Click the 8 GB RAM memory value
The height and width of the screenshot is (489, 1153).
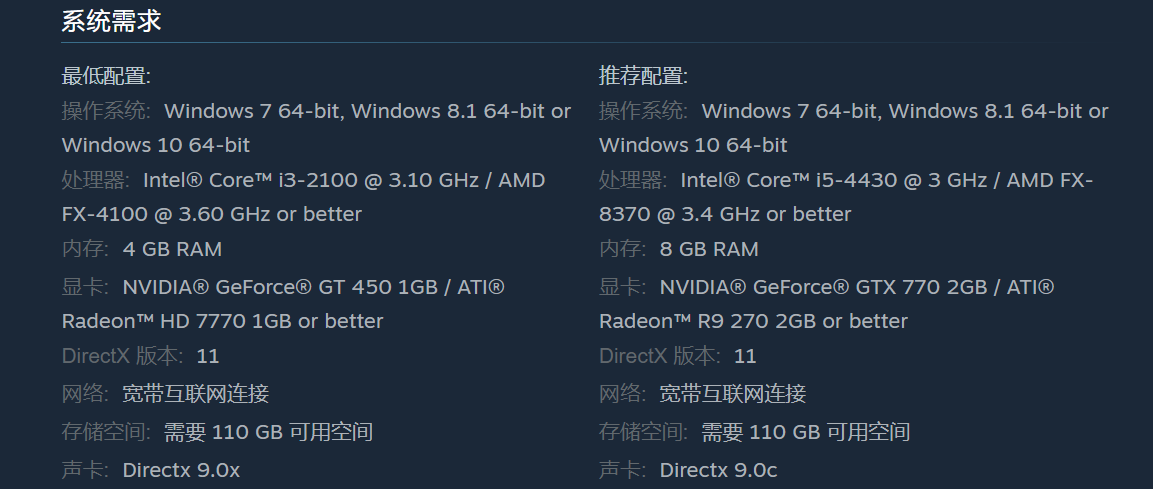[x=709, y=249]
